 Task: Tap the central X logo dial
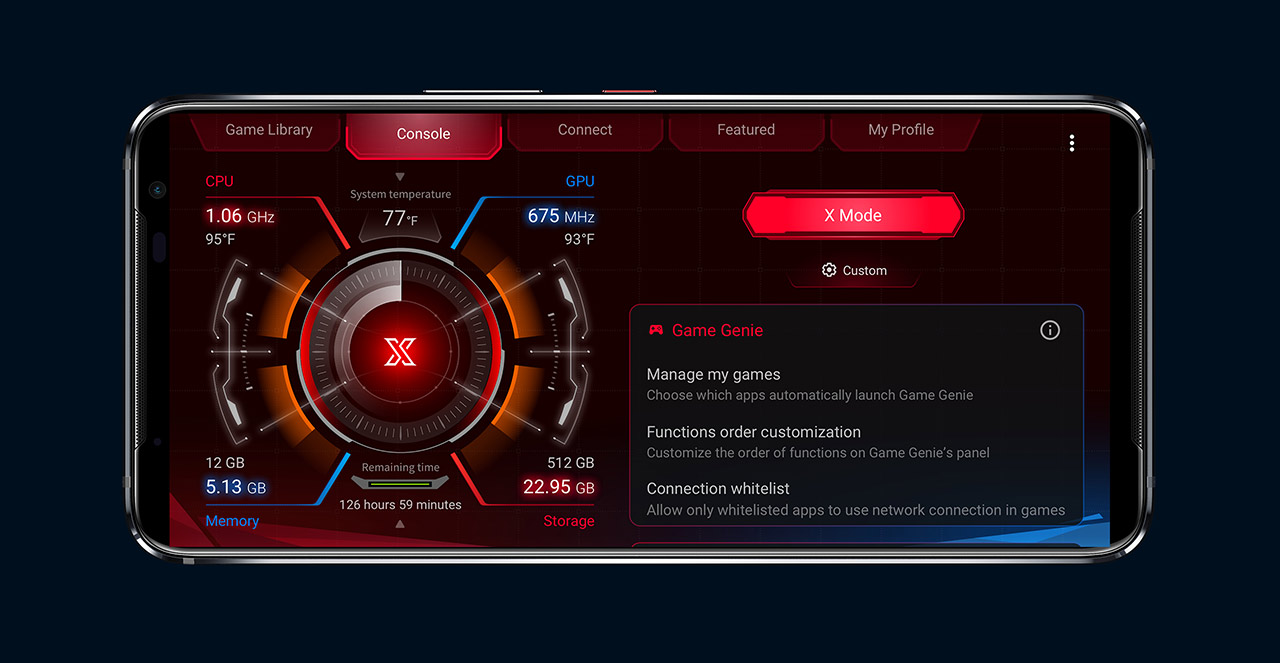coord(401,352)
